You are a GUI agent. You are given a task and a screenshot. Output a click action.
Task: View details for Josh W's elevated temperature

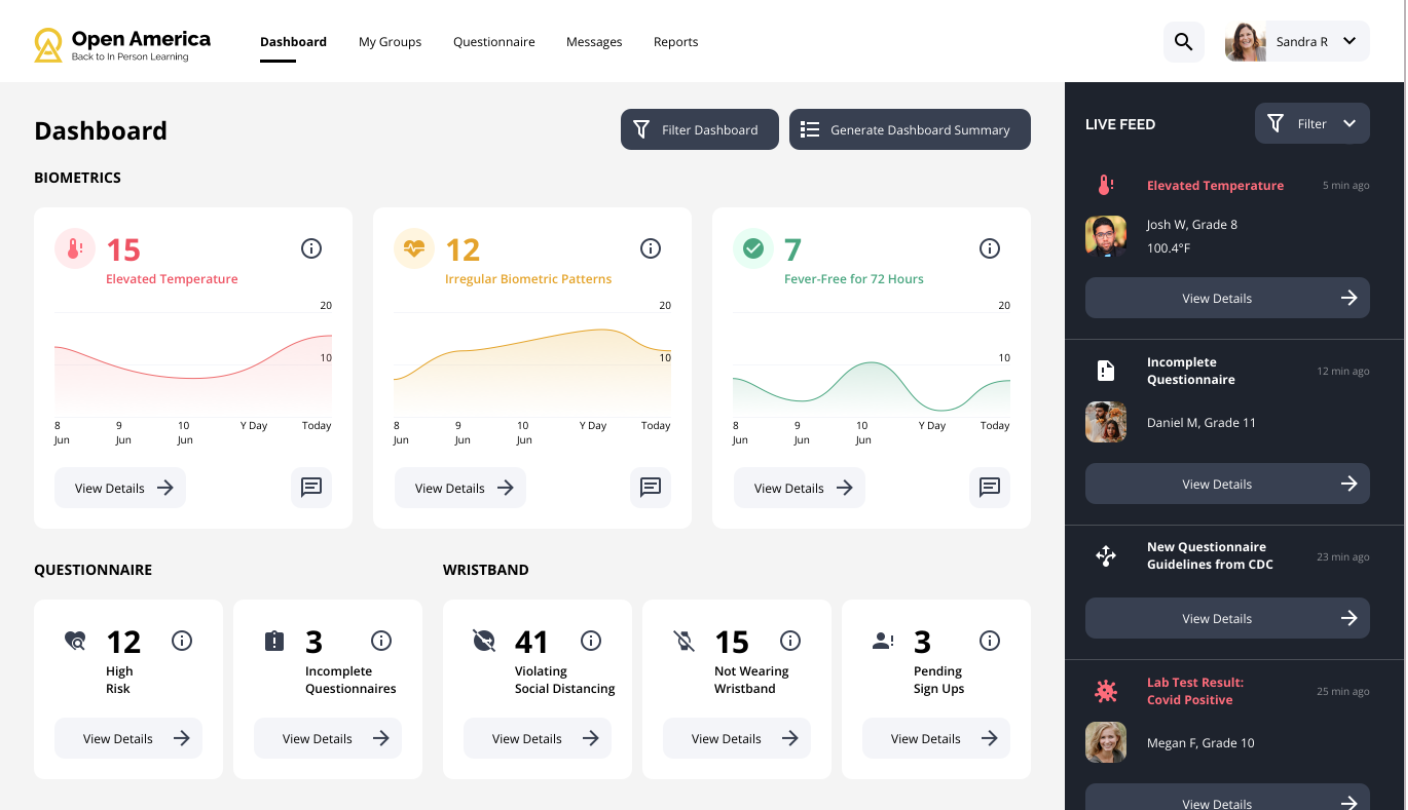coord(1227,297)
